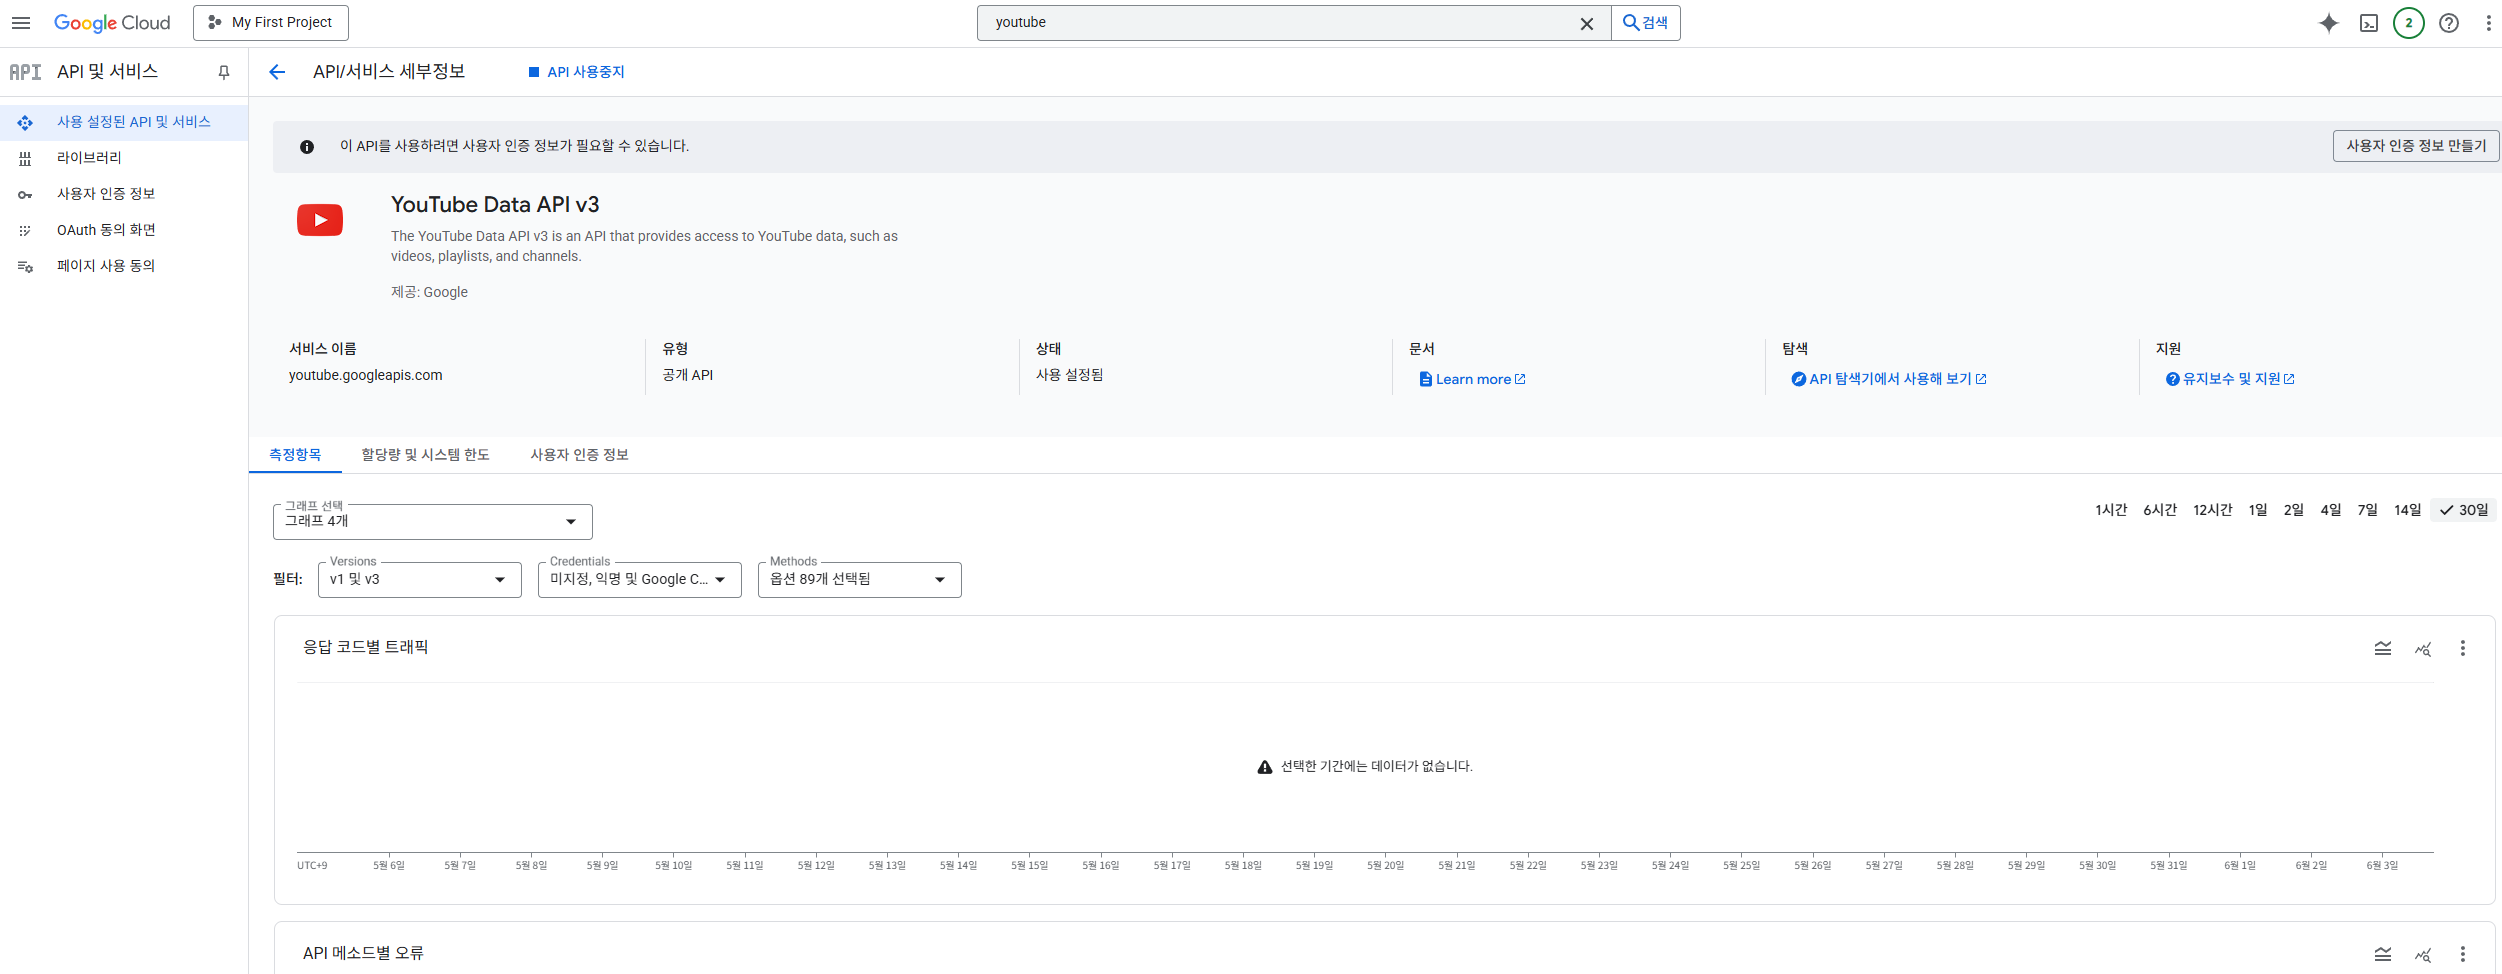2502x974 pixels.
Task: Click the API 사용중지 button
Action: pyautogui.click(x=576, y=72)
